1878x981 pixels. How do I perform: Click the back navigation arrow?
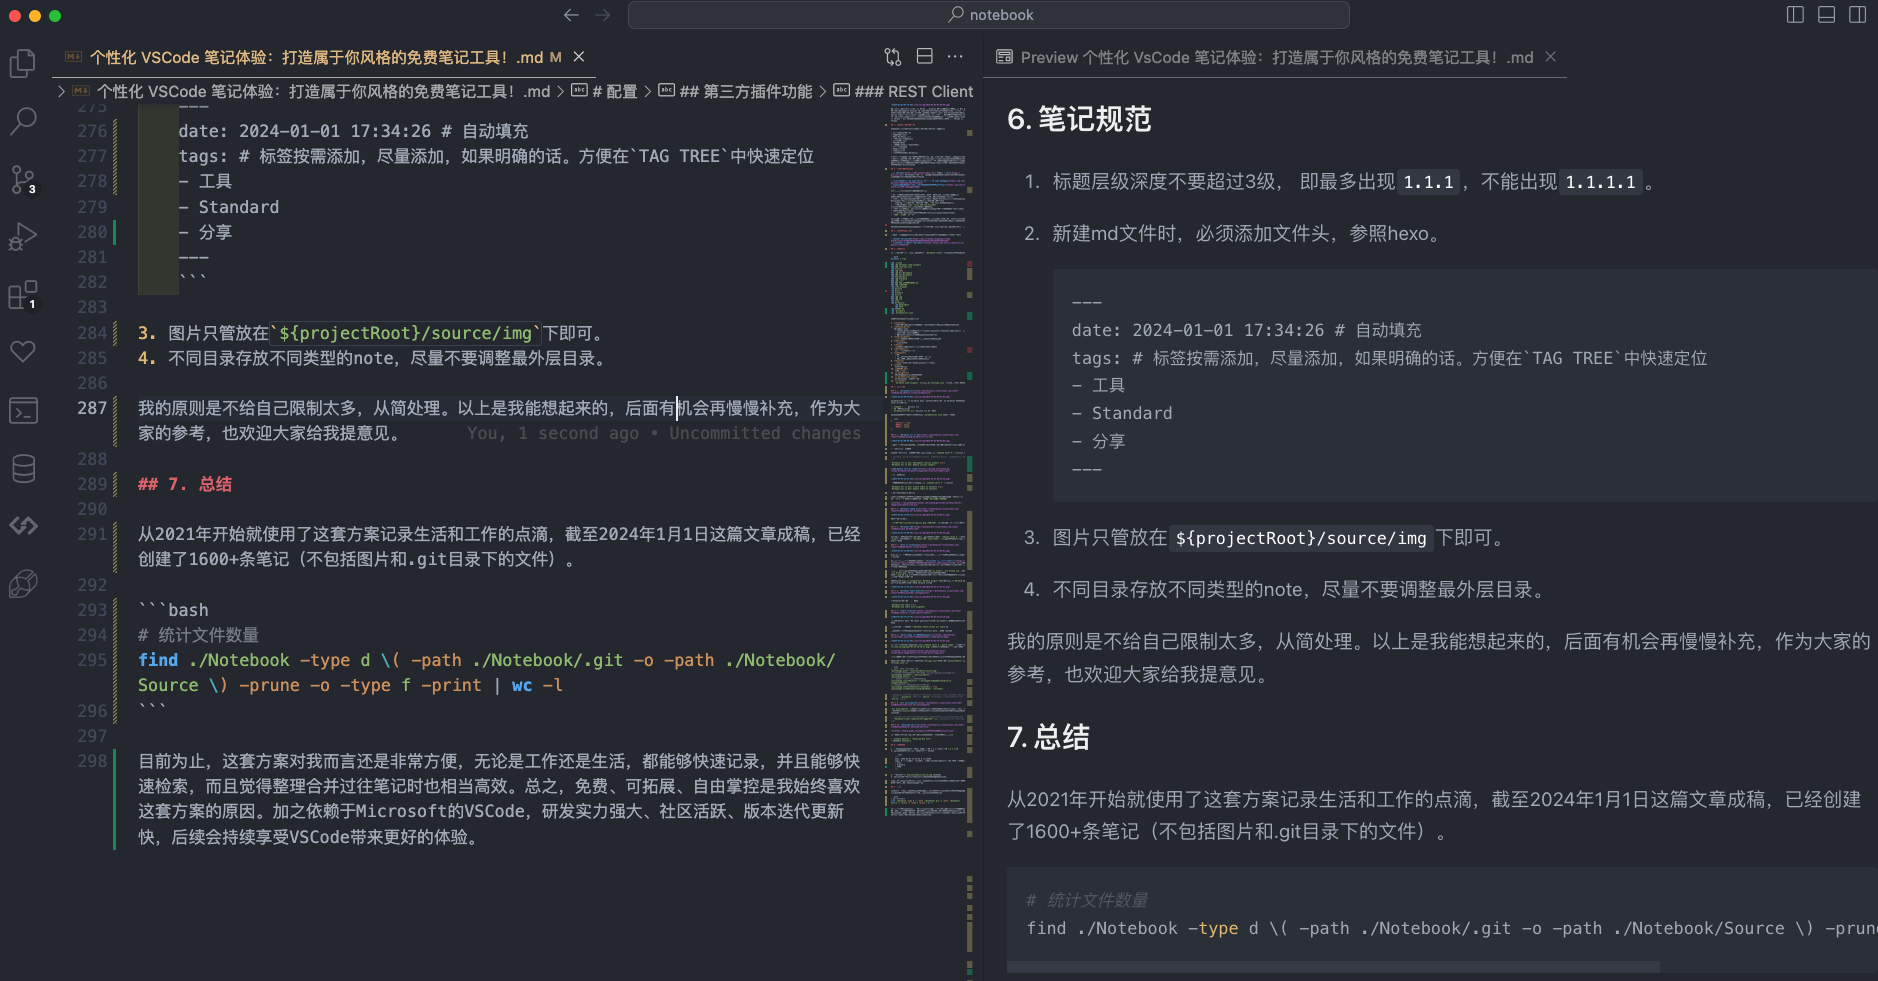(x=571, y=14)
